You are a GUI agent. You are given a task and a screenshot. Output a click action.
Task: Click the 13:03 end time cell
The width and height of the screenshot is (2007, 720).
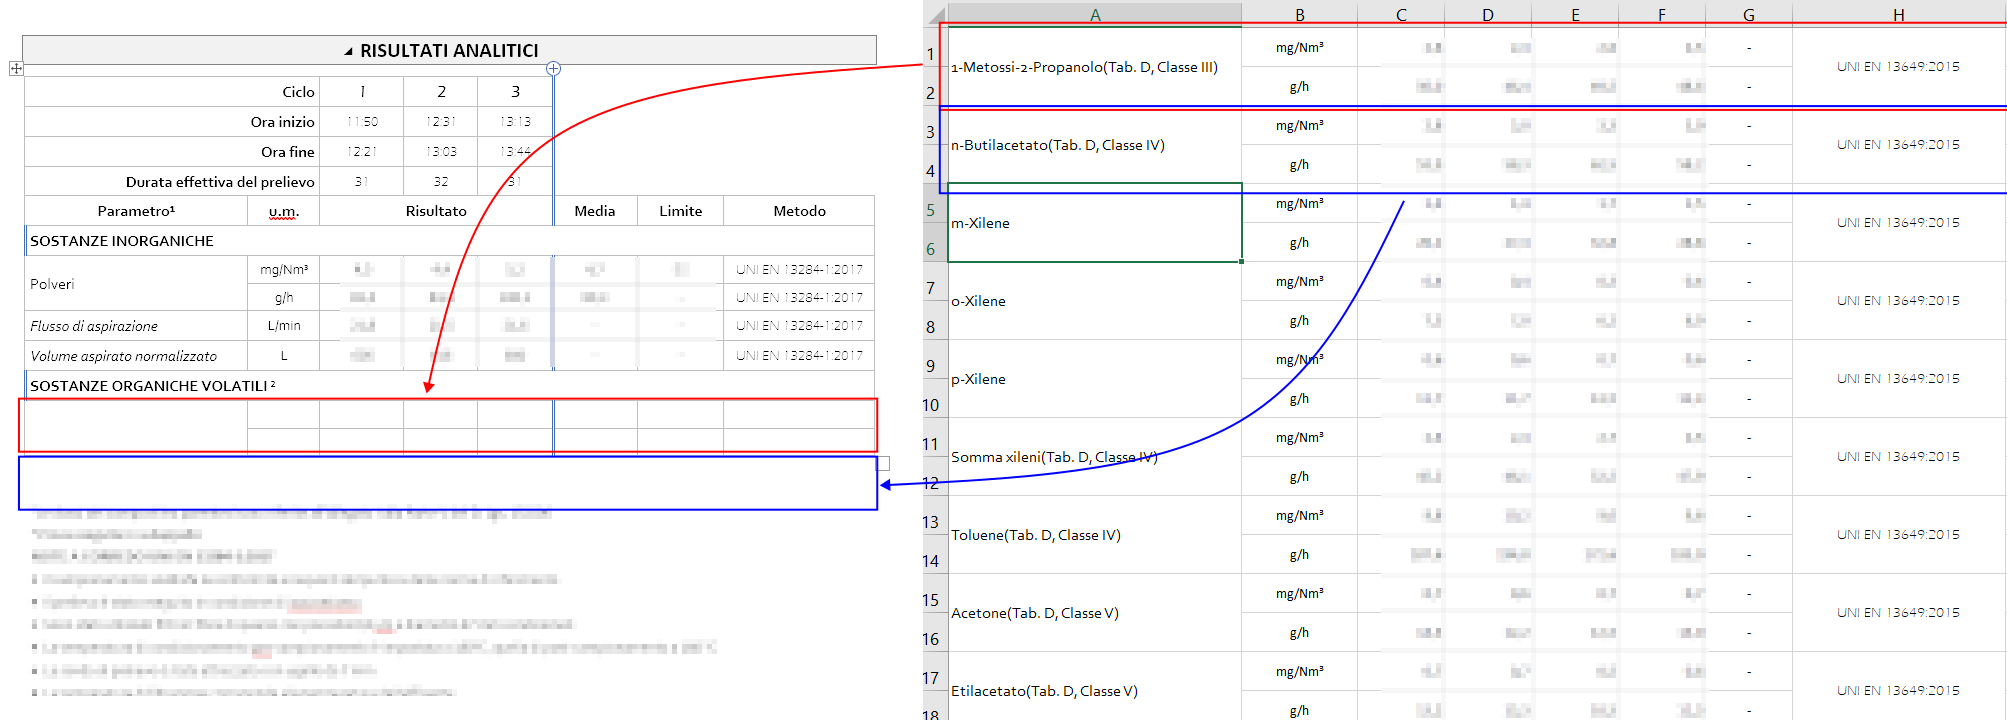441,151
